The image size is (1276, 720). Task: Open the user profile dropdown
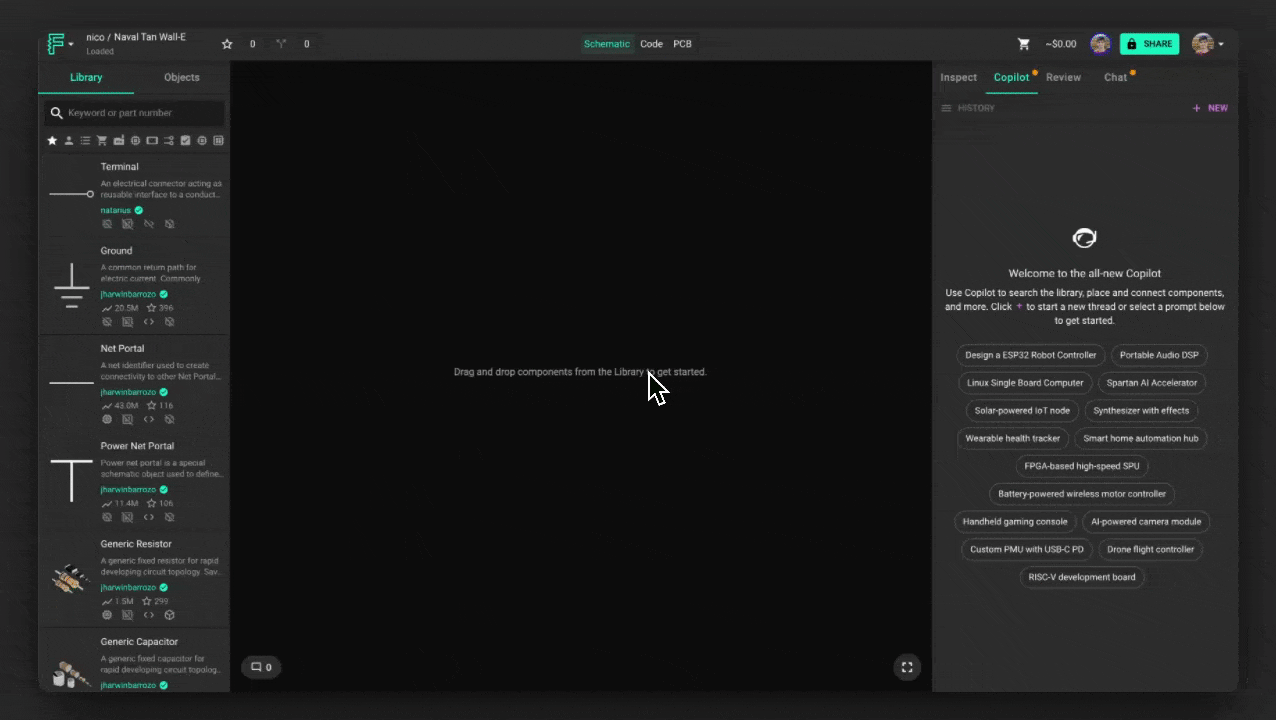(x=1207, y=44)
